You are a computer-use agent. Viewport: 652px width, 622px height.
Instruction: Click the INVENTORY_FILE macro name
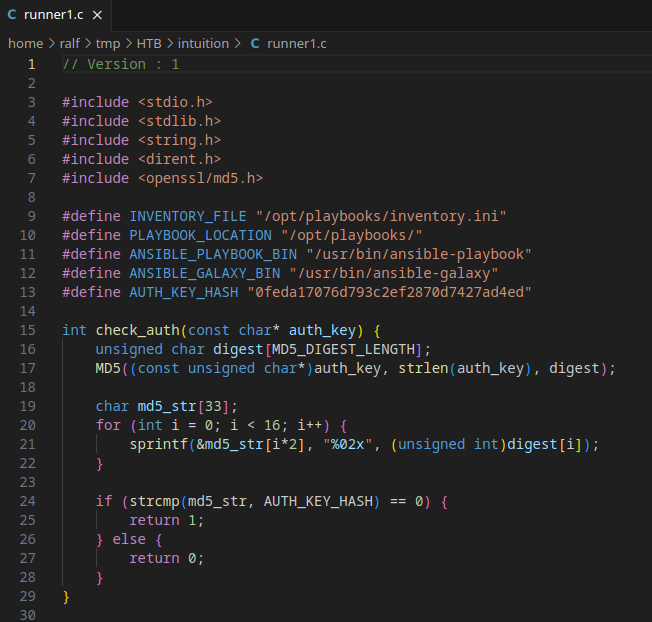point(188,216)
